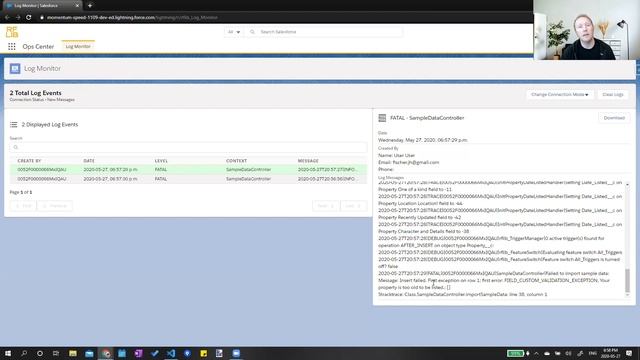Click the magnifier icon in Salesforce search
640x360 pixels.
252,32
